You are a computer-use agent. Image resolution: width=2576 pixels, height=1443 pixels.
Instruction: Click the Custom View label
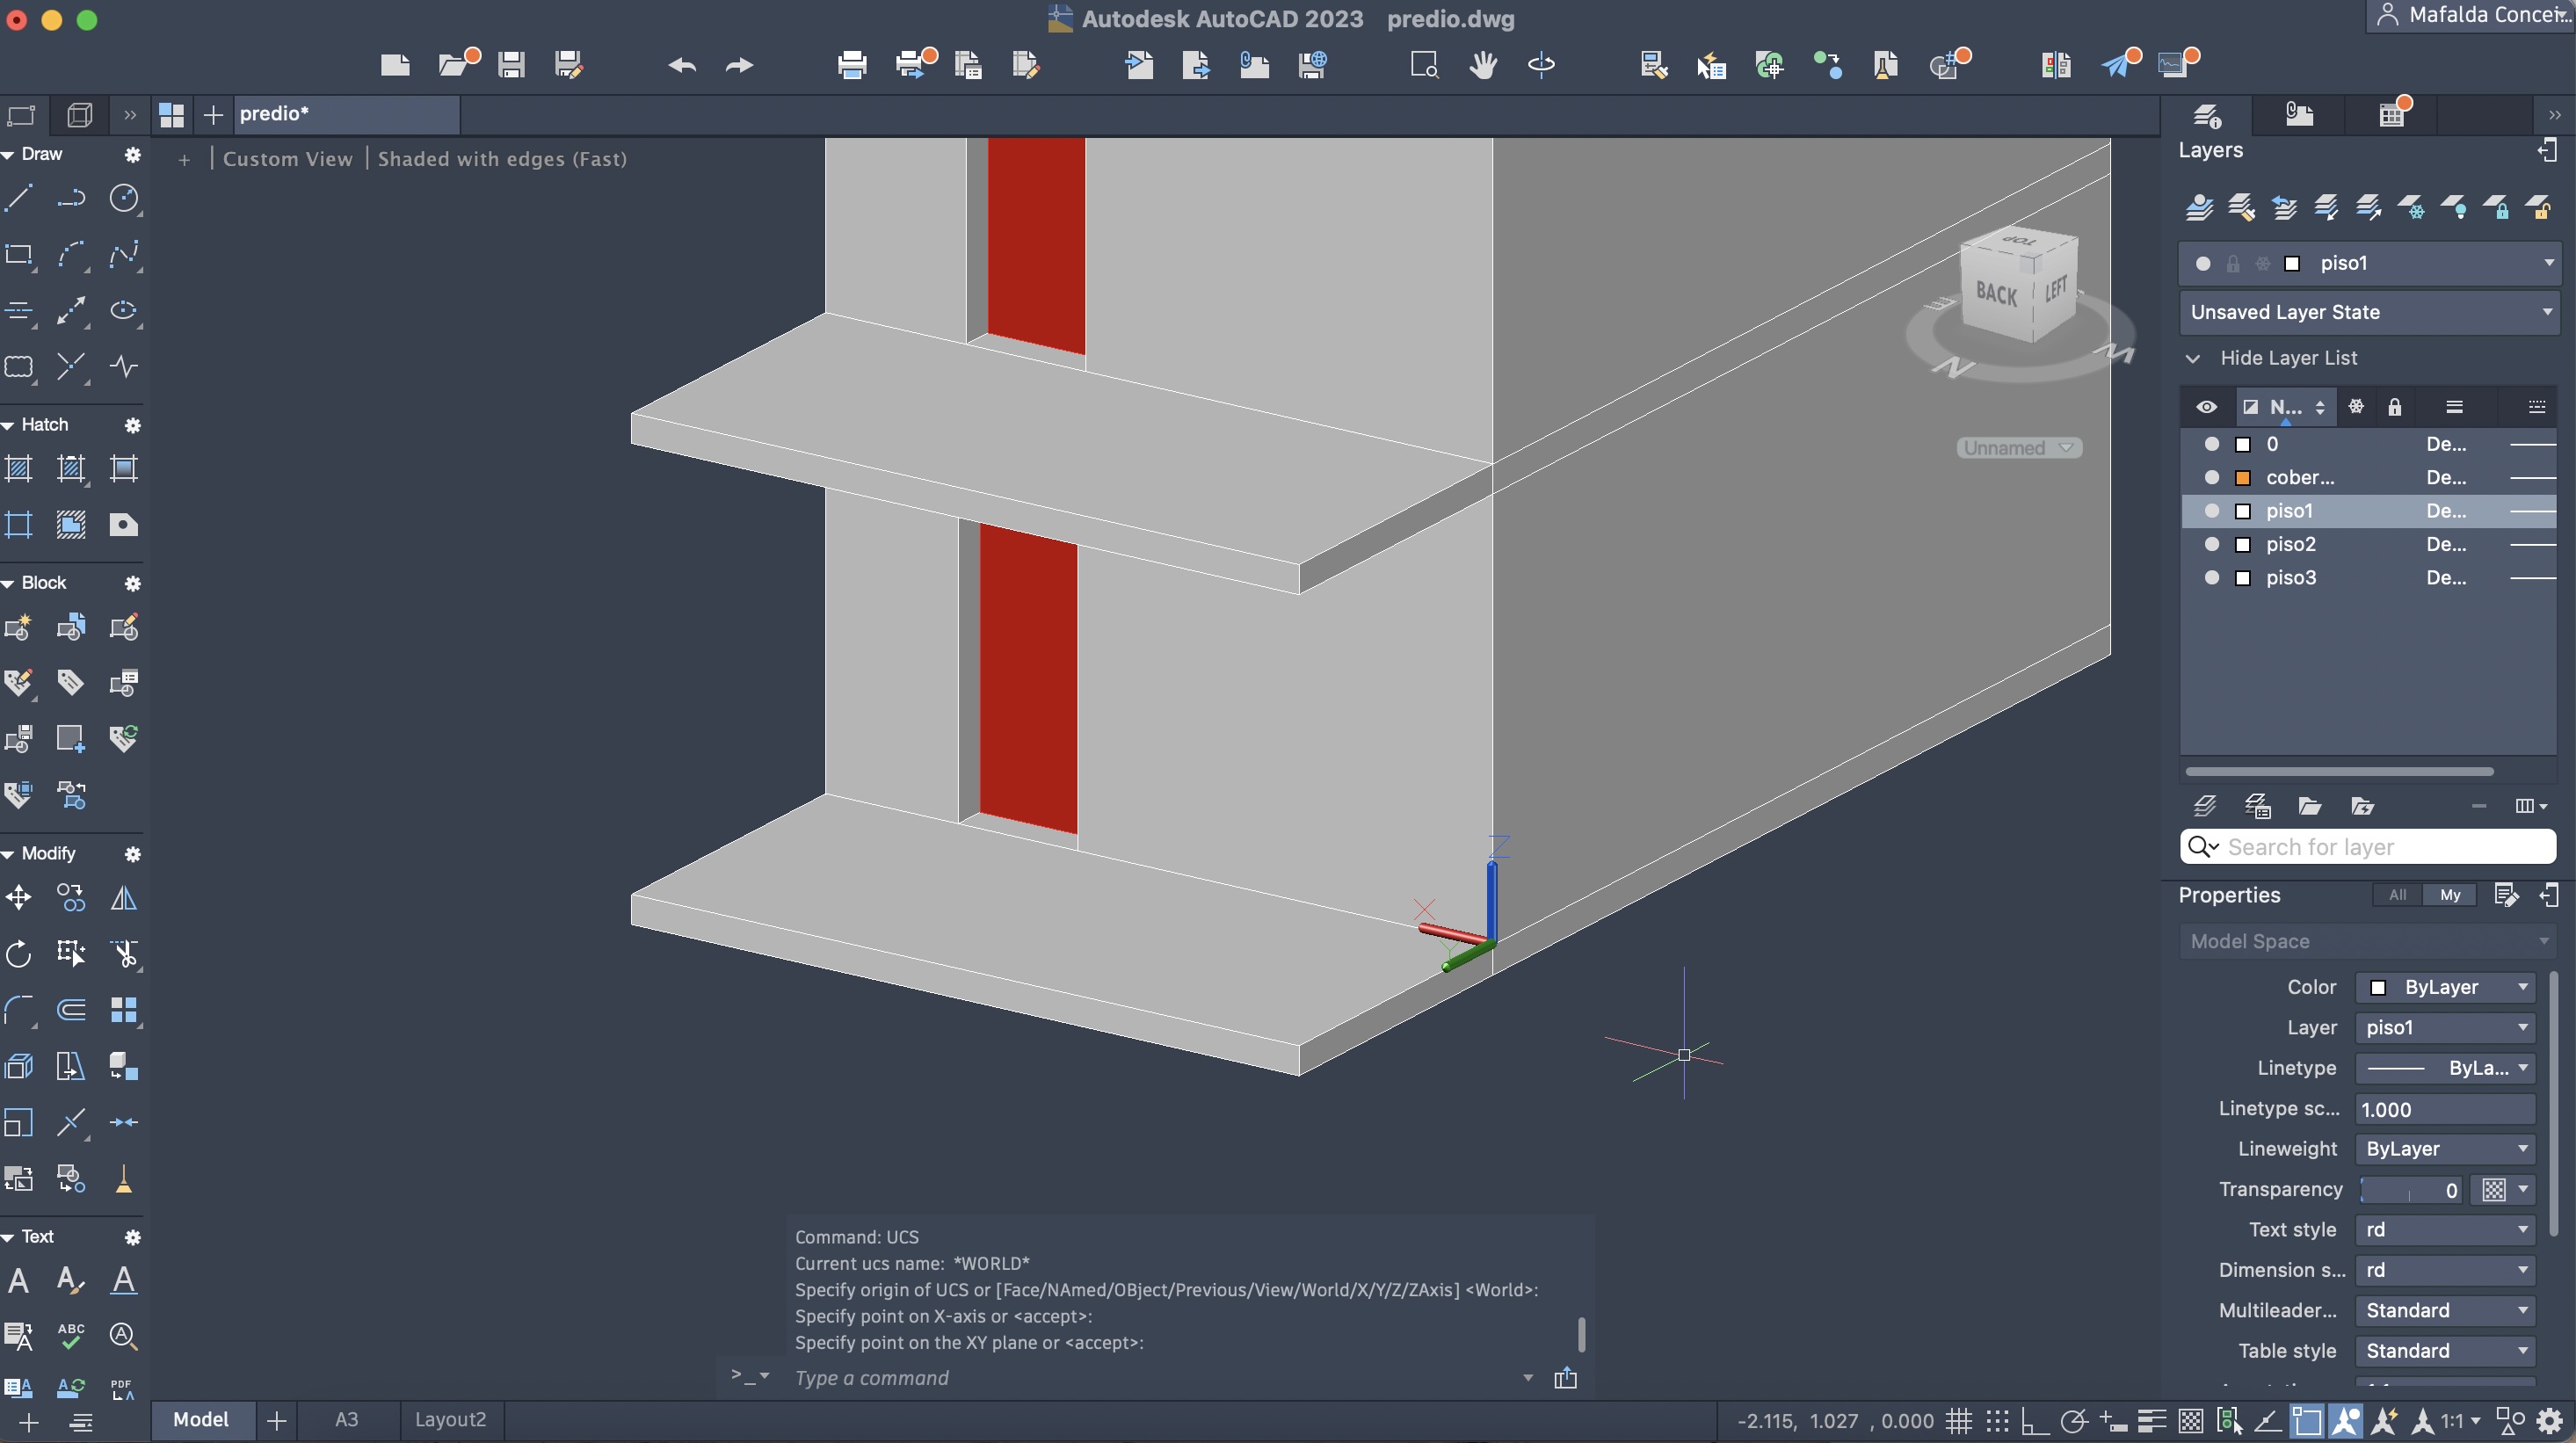[287, 159]
